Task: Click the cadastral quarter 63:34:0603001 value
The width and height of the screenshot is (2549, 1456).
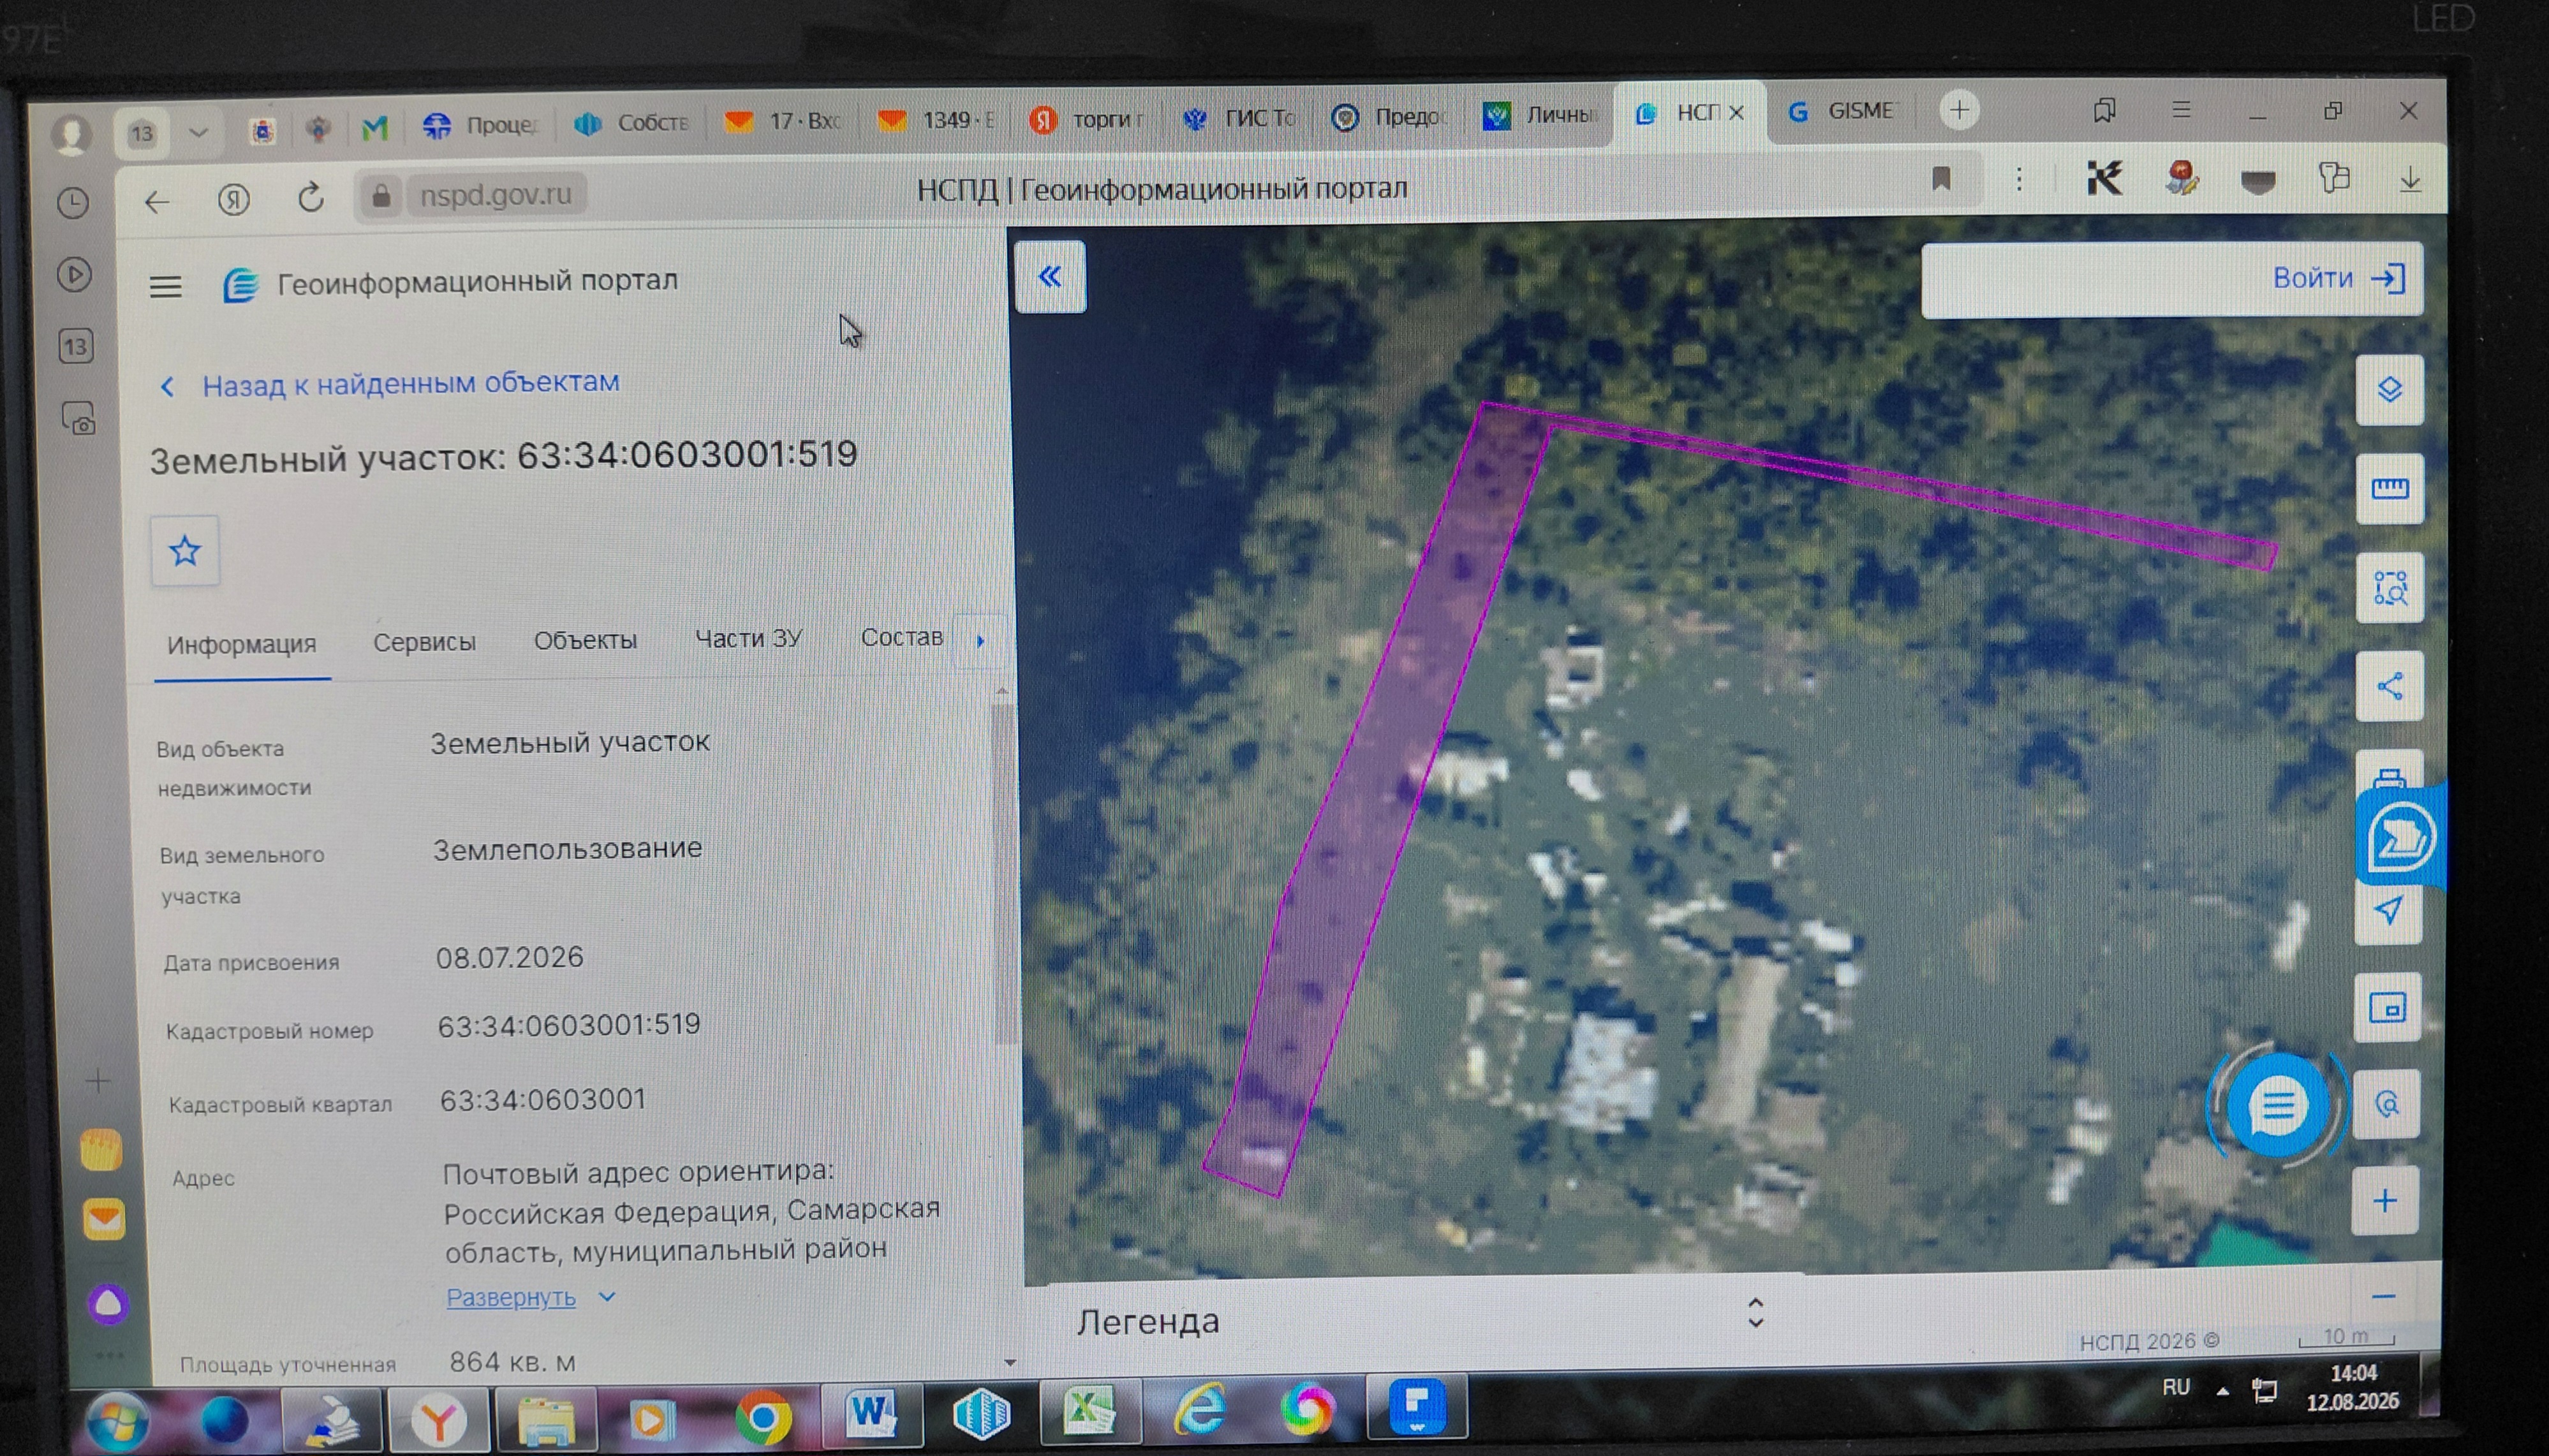Action: pyautogui.click(x=543, y=1100)
